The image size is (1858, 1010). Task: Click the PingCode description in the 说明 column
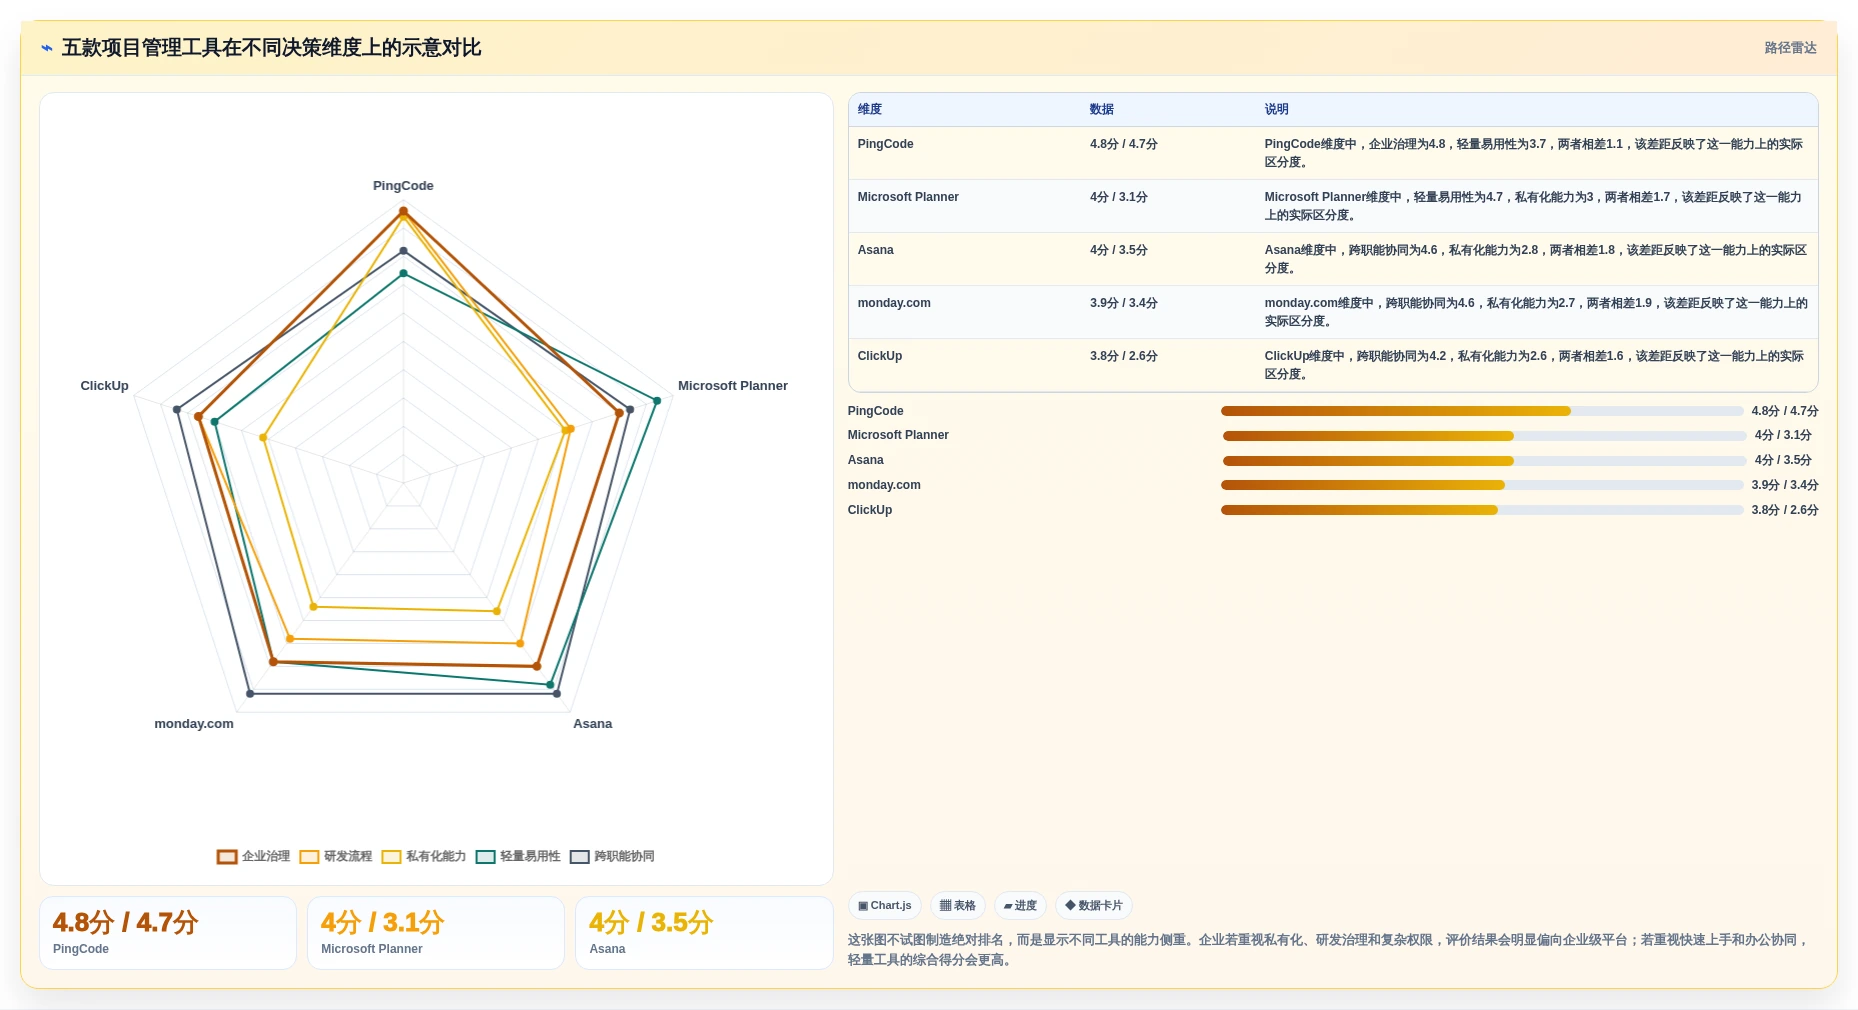1534,153
